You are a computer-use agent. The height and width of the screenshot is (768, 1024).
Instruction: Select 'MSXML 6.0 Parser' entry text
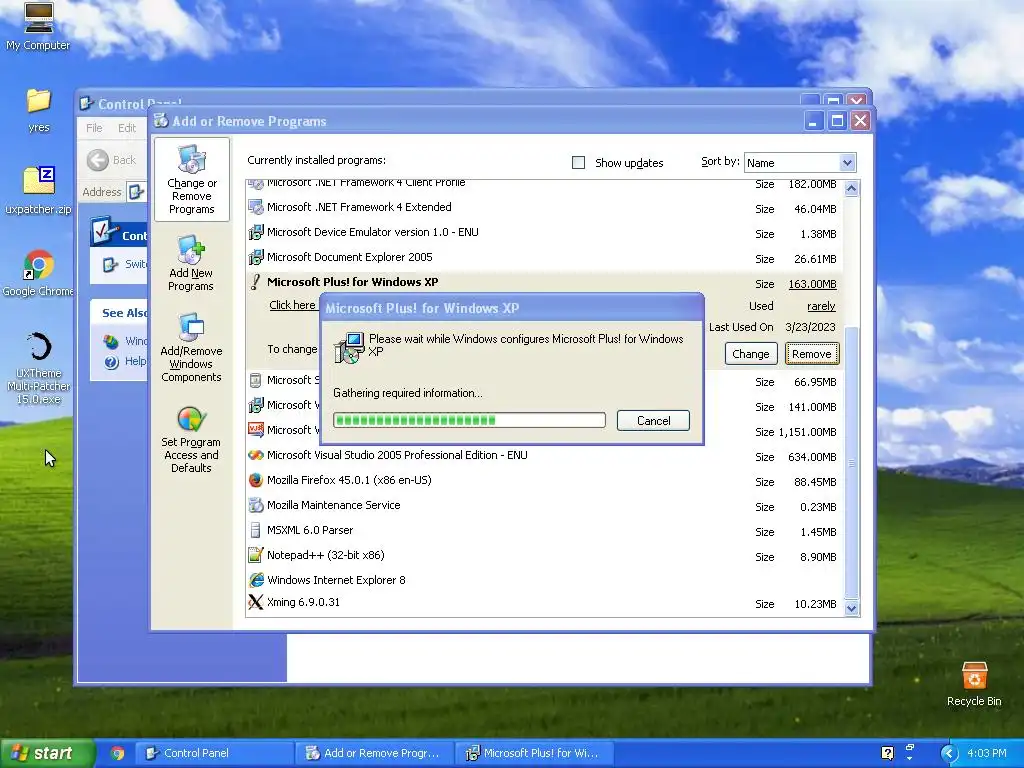[310, 530]
